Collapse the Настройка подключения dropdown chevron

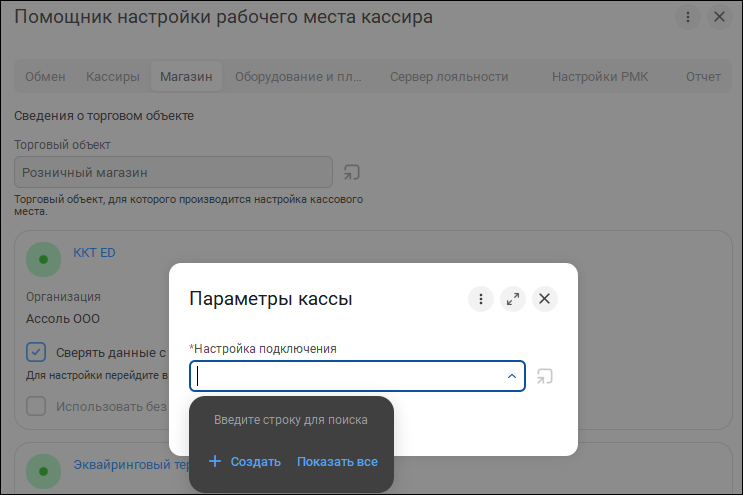(512, 376)
